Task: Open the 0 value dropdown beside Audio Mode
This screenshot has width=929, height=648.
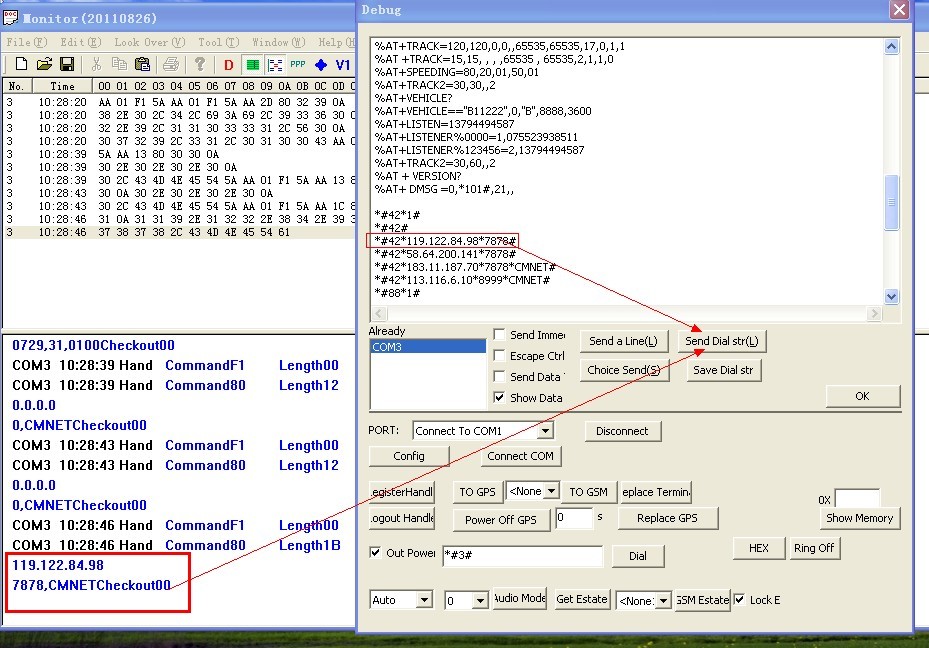Action: [x=480, y=601]
